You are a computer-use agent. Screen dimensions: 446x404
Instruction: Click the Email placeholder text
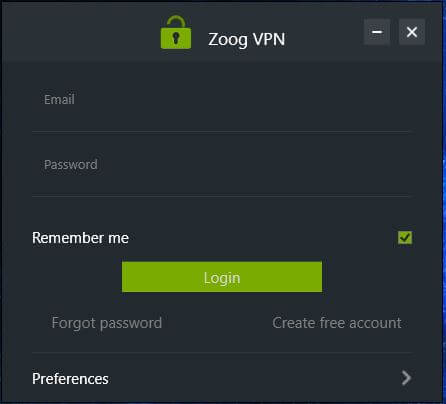click(59, 99)
